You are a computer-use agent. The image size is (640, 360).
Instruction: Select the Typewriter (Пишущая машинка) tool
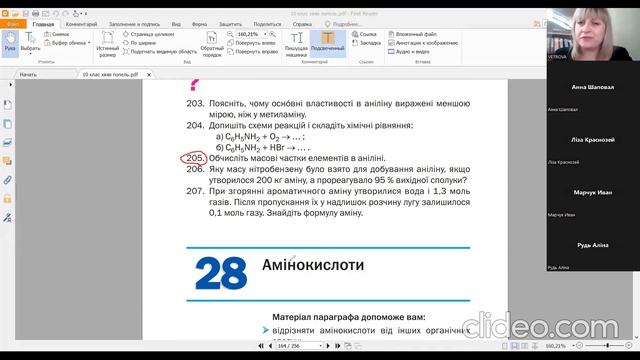click(296, 44)
